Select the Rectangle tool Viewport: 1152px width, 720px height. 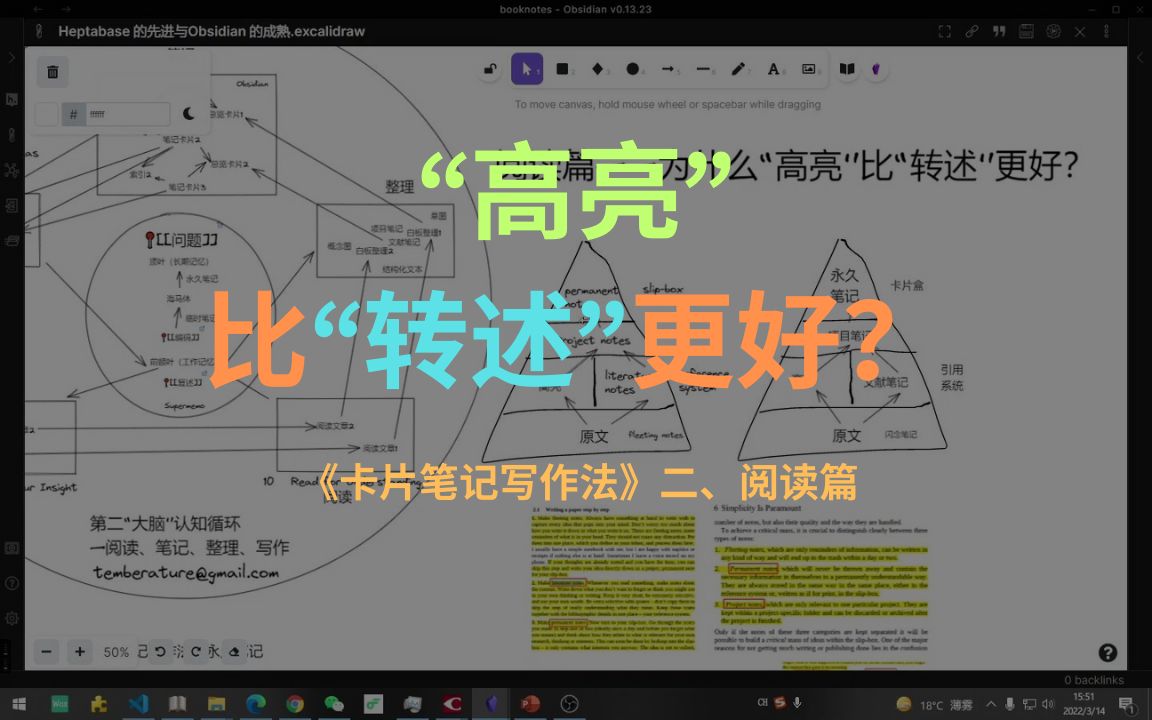pos(563,68)
